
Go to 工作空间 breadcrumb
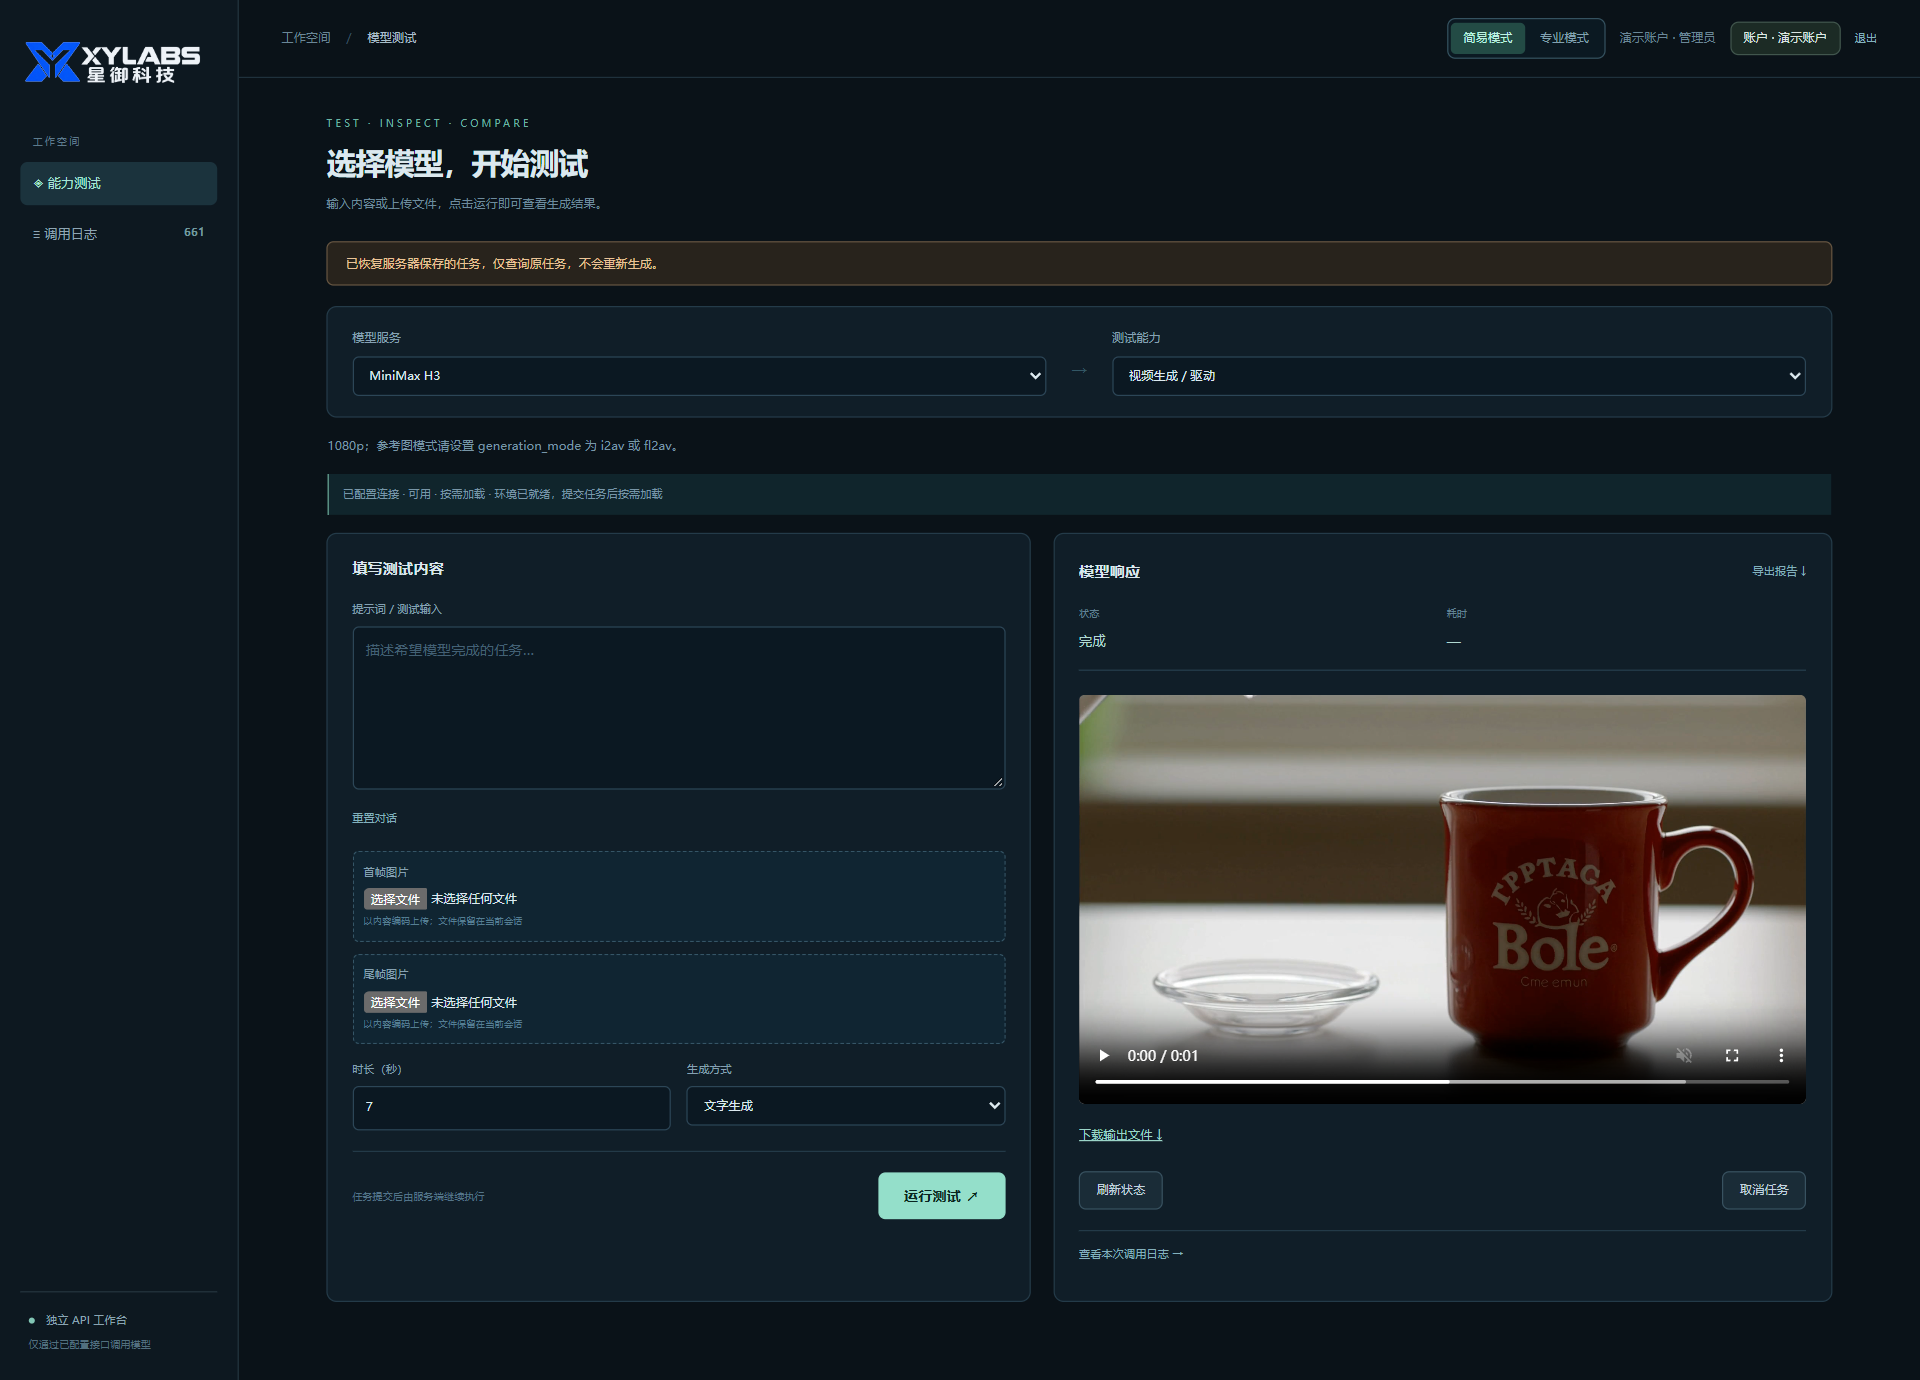pos(306,38)
